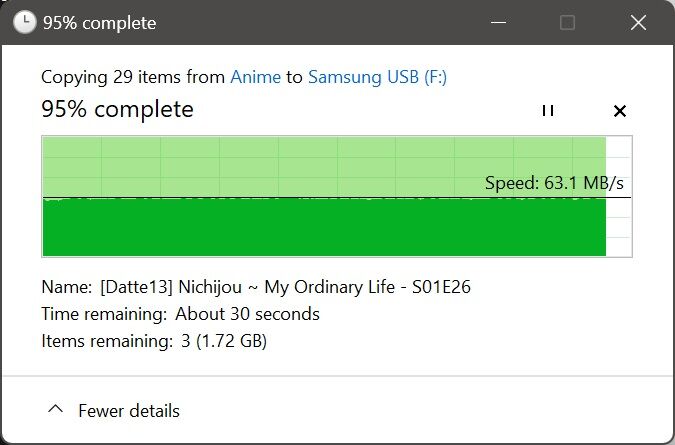
Task: Close the copy dialog window
Action: pos(638,22)
